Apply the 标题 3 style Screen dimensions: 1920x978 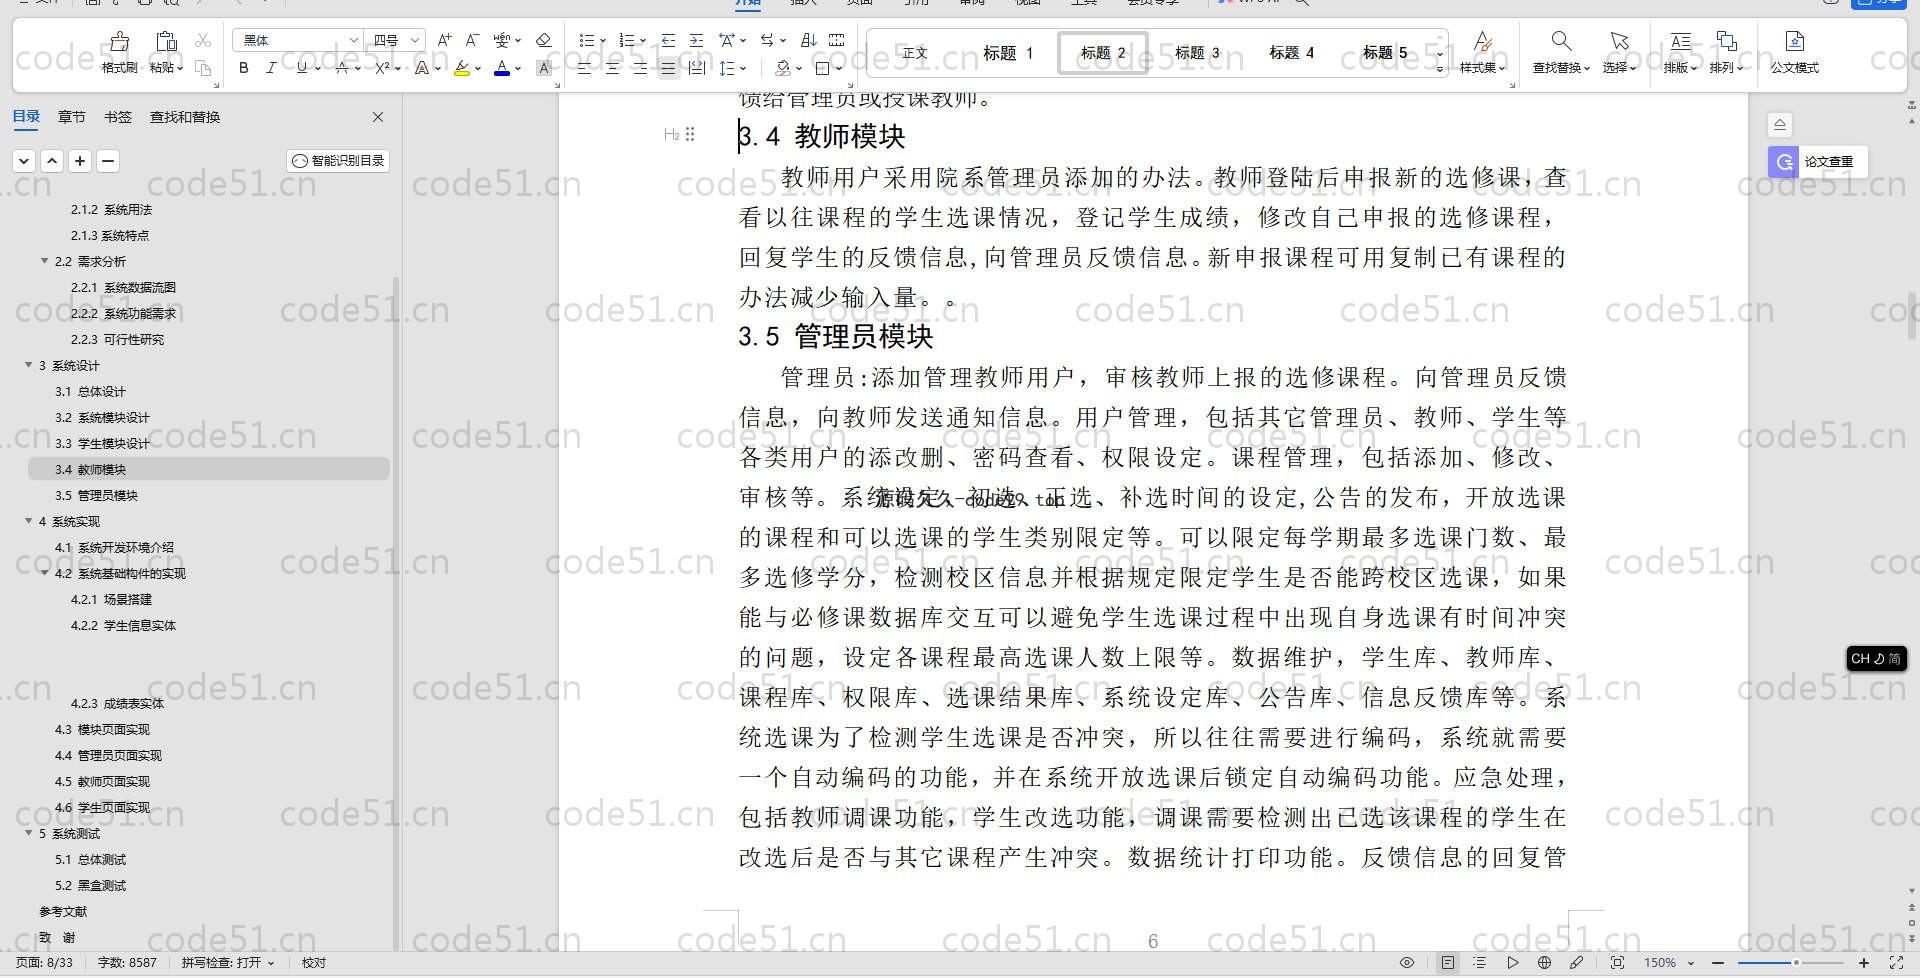1197,53
